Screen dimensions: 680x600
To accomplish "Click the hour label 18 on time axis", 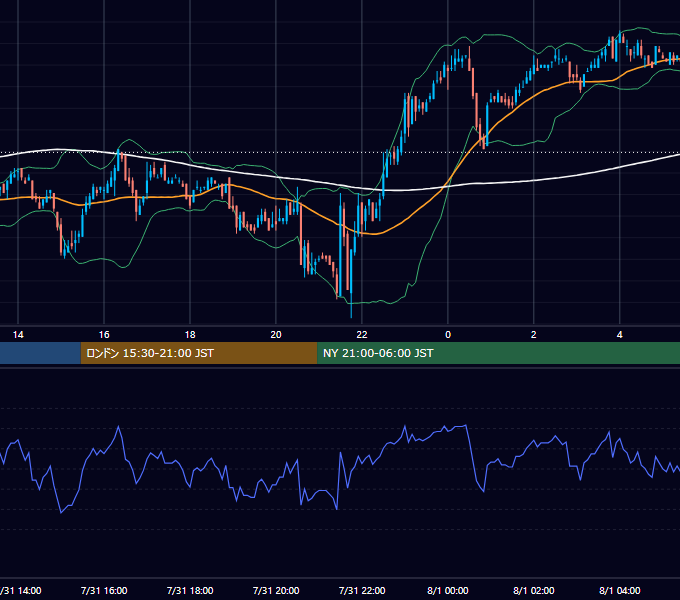I will [x=190, y=335].
